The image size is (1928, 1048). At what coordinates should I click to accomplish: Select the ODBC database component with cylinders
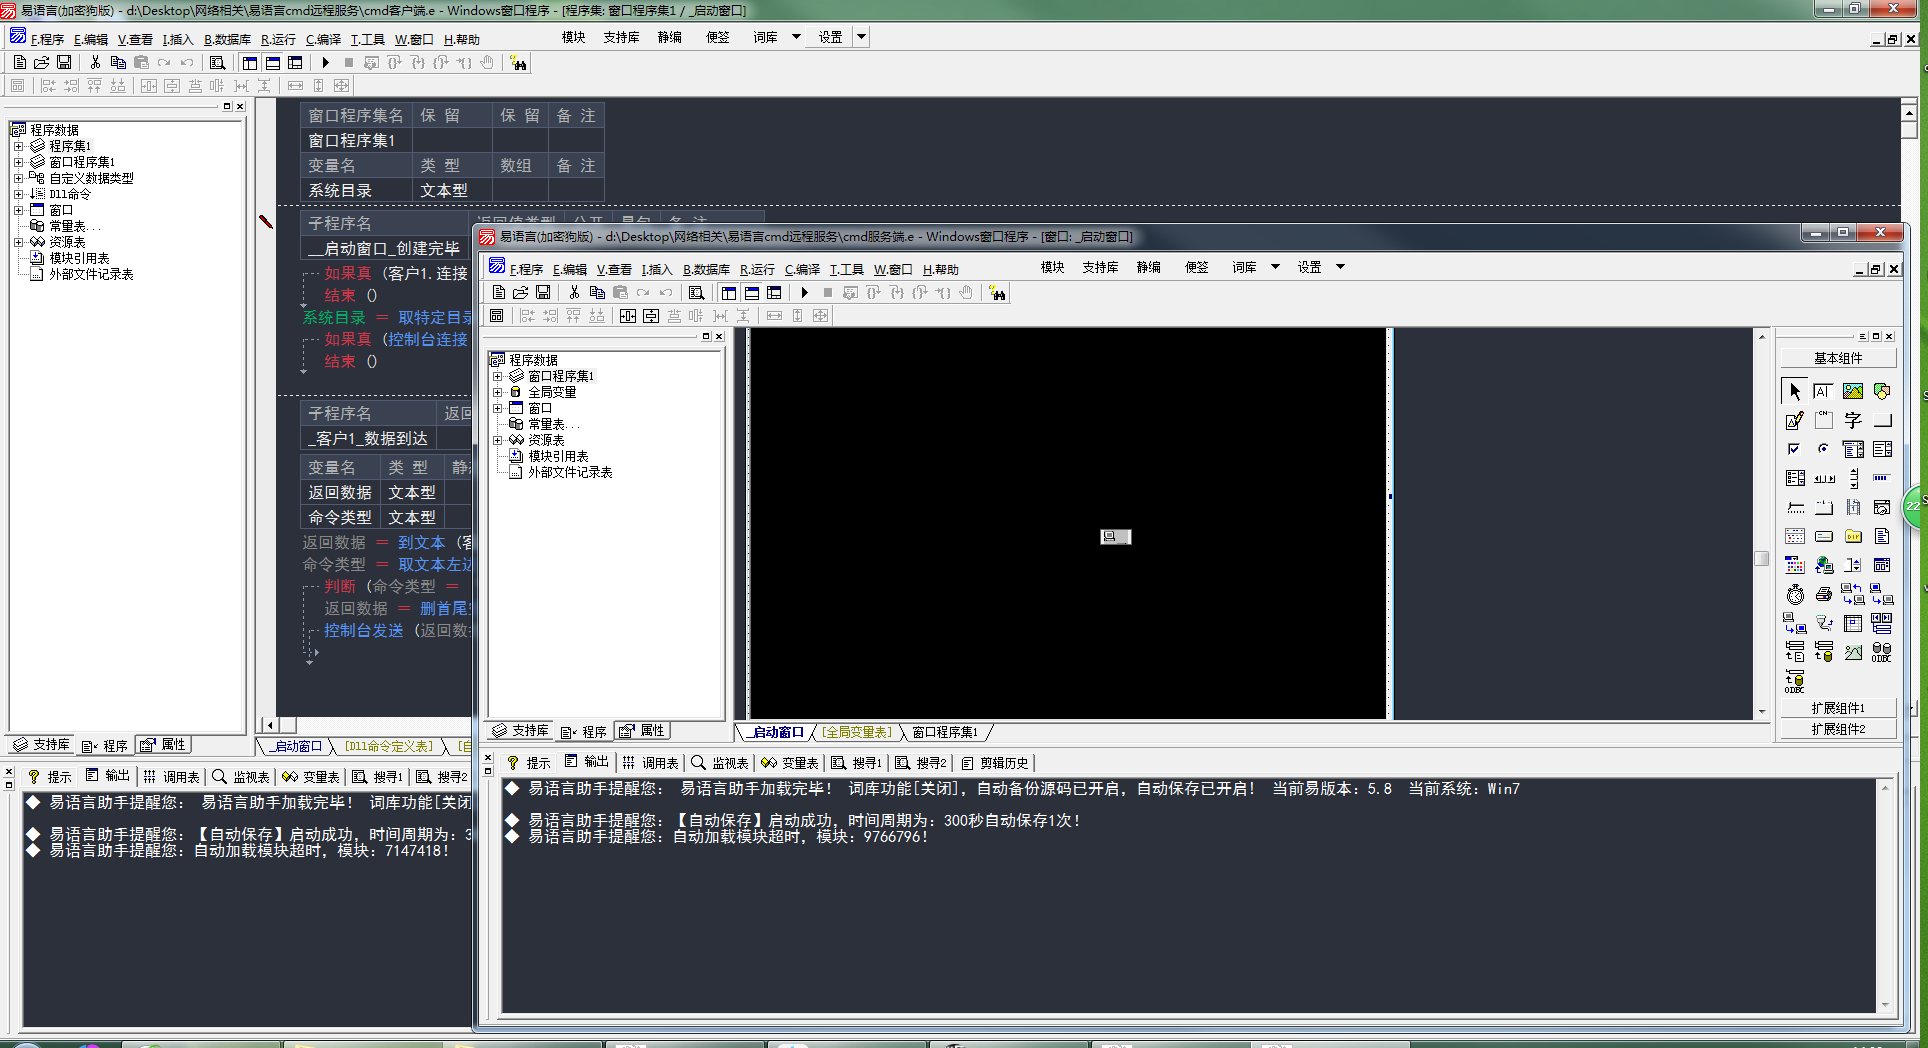pos(1882,653)
